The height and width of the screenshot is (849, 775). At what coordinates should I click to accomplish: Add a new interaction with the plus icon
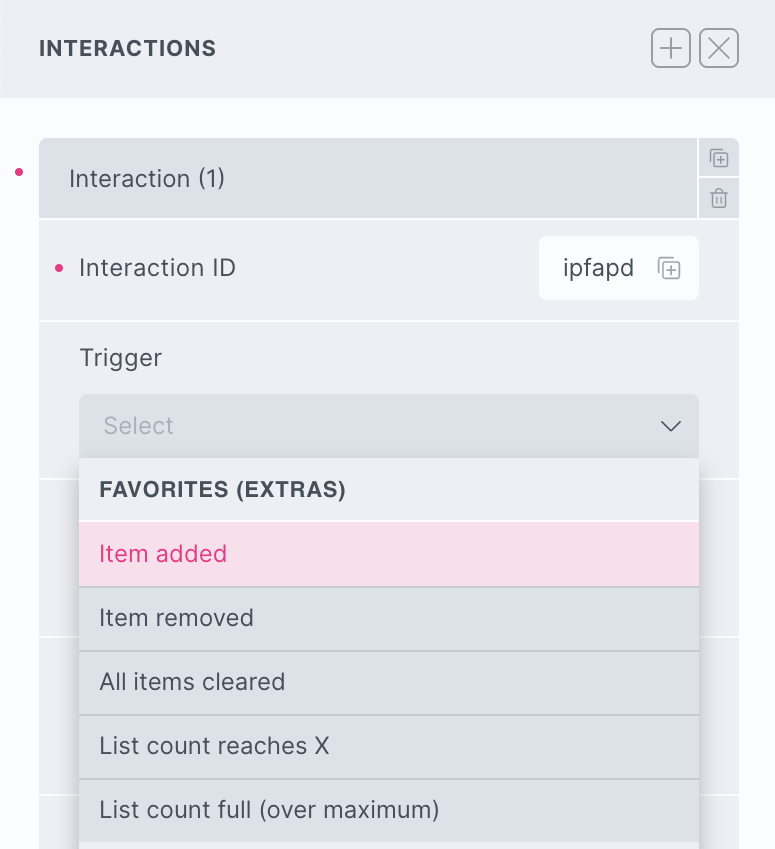pos(671,48)
